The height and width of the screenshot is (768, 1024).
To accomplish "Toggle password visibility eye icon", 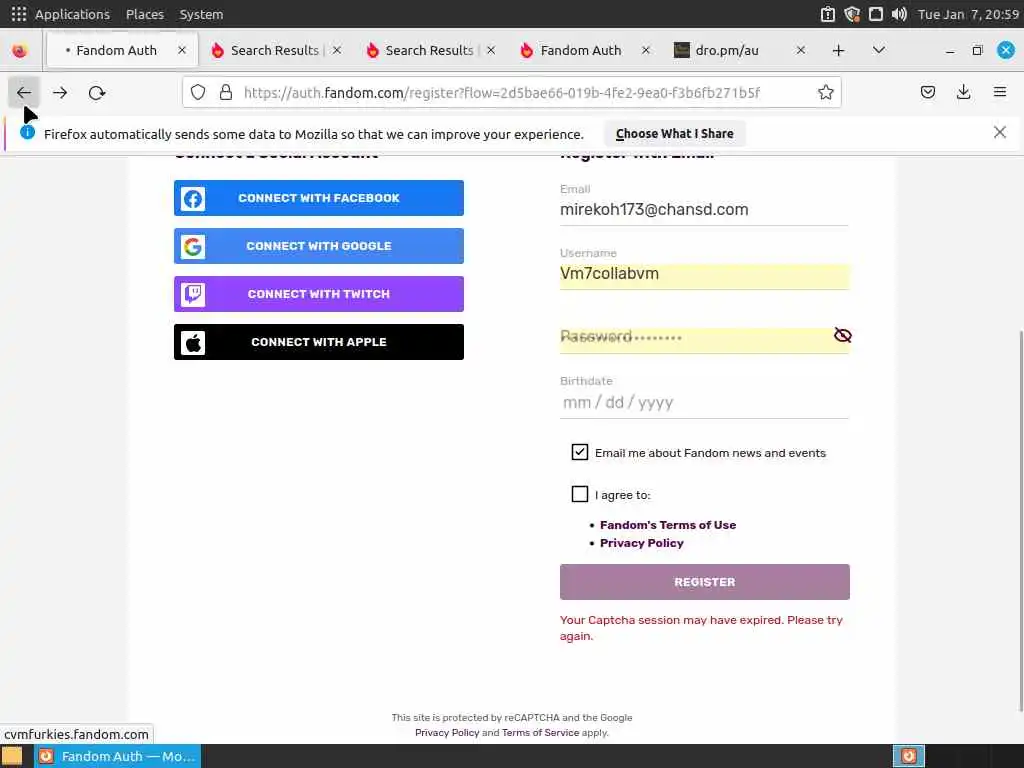I will tap(842, 336).
